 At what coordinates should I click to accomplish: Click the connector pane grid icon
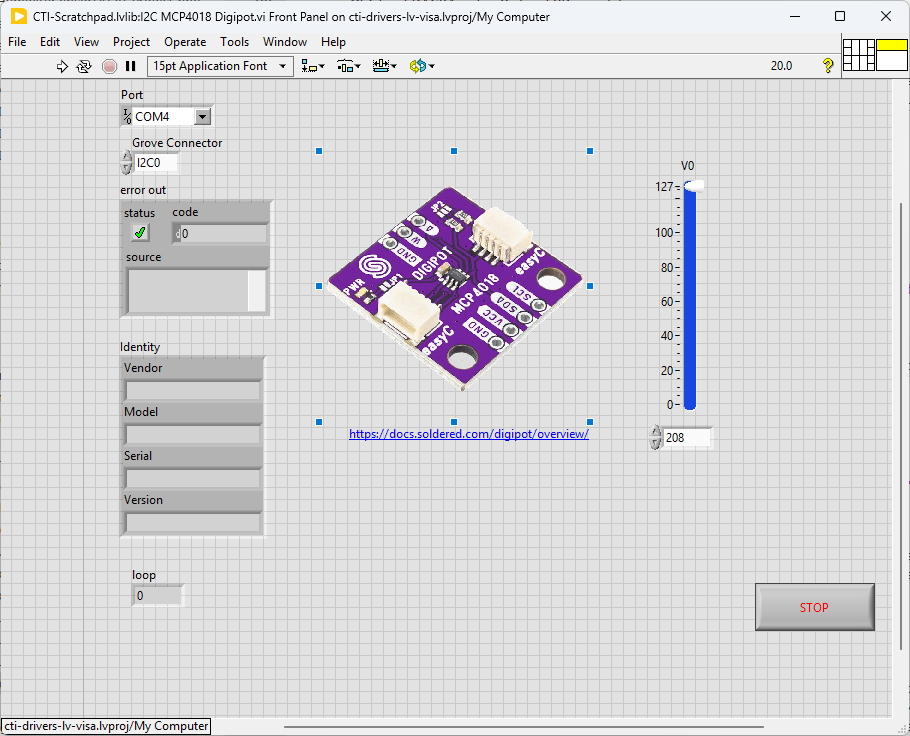pyautogui.click(x=858, y=55)
